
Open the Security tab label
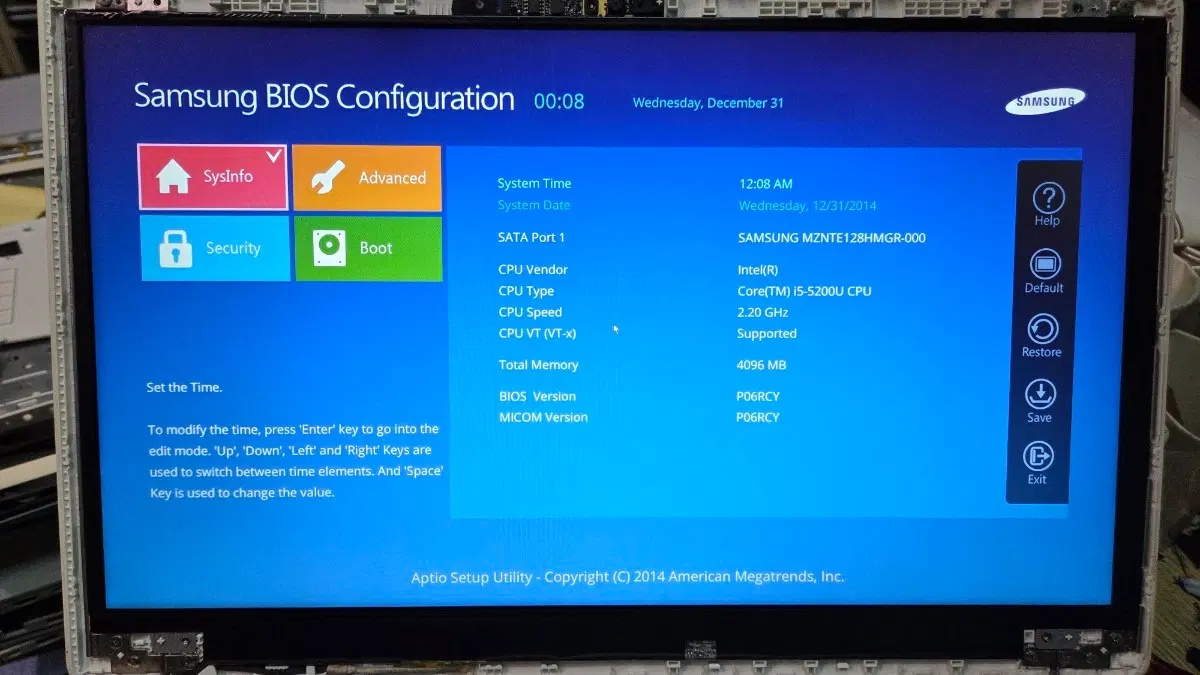(x=233, y=248)
